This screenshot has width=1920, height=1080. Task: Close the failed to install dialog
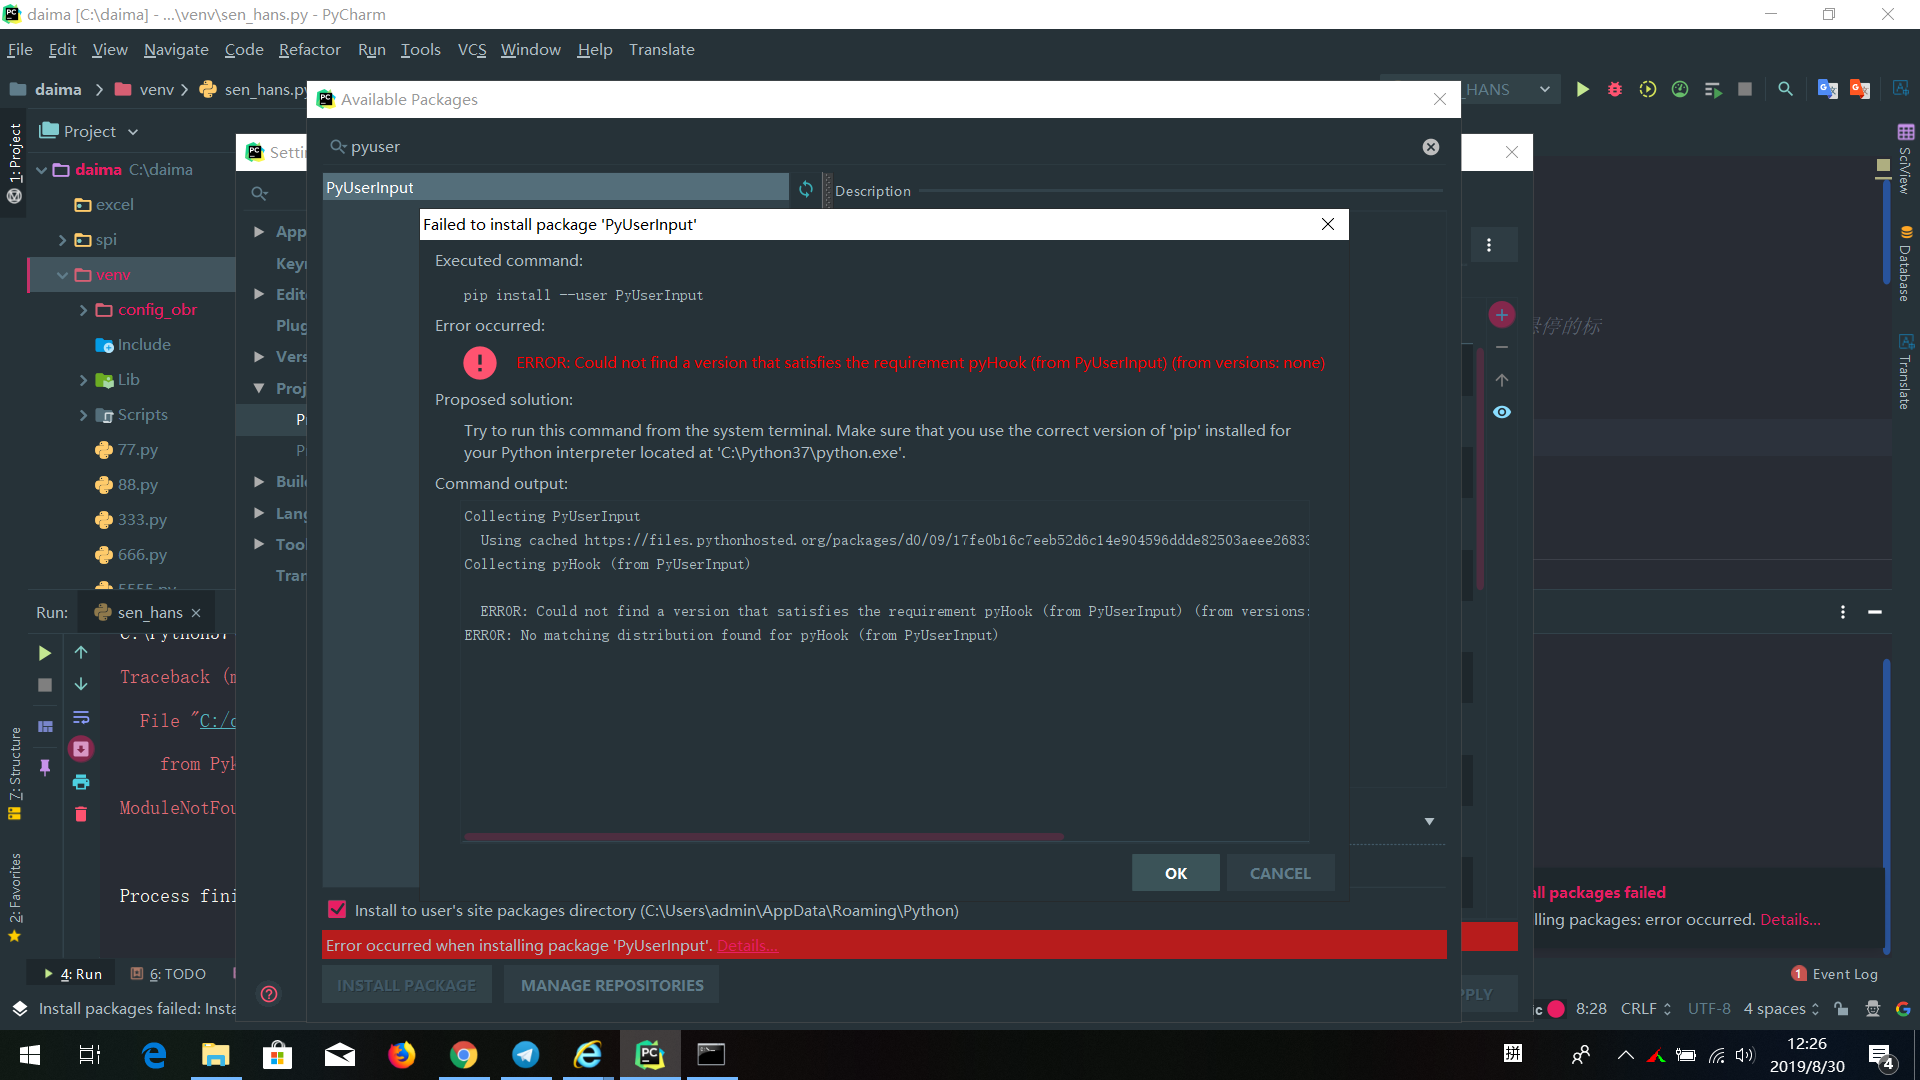[1328, 224]
